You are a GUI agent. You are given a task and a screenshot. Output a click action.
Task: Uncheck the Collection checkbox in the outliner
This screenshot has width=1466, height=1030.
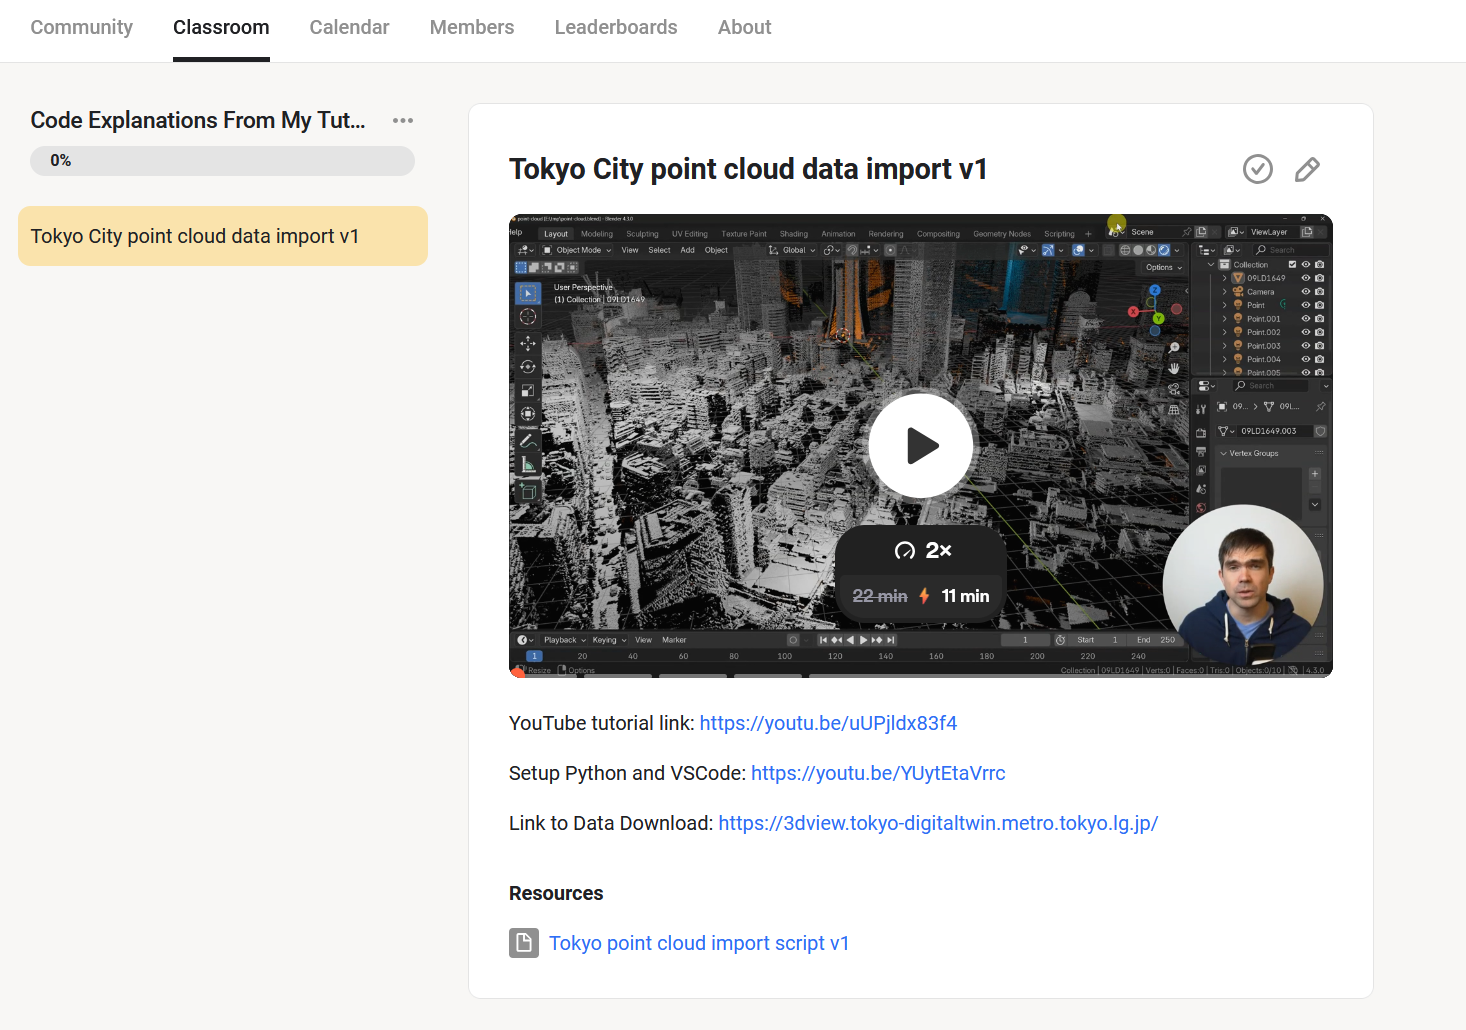click(1293, 264)
